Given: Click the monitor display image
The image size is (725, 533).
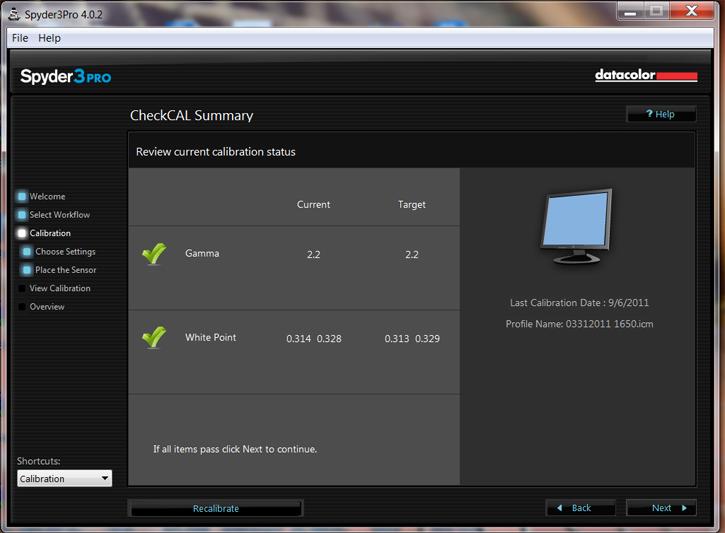Looking at the screenshot, I should tap(577, 226).
